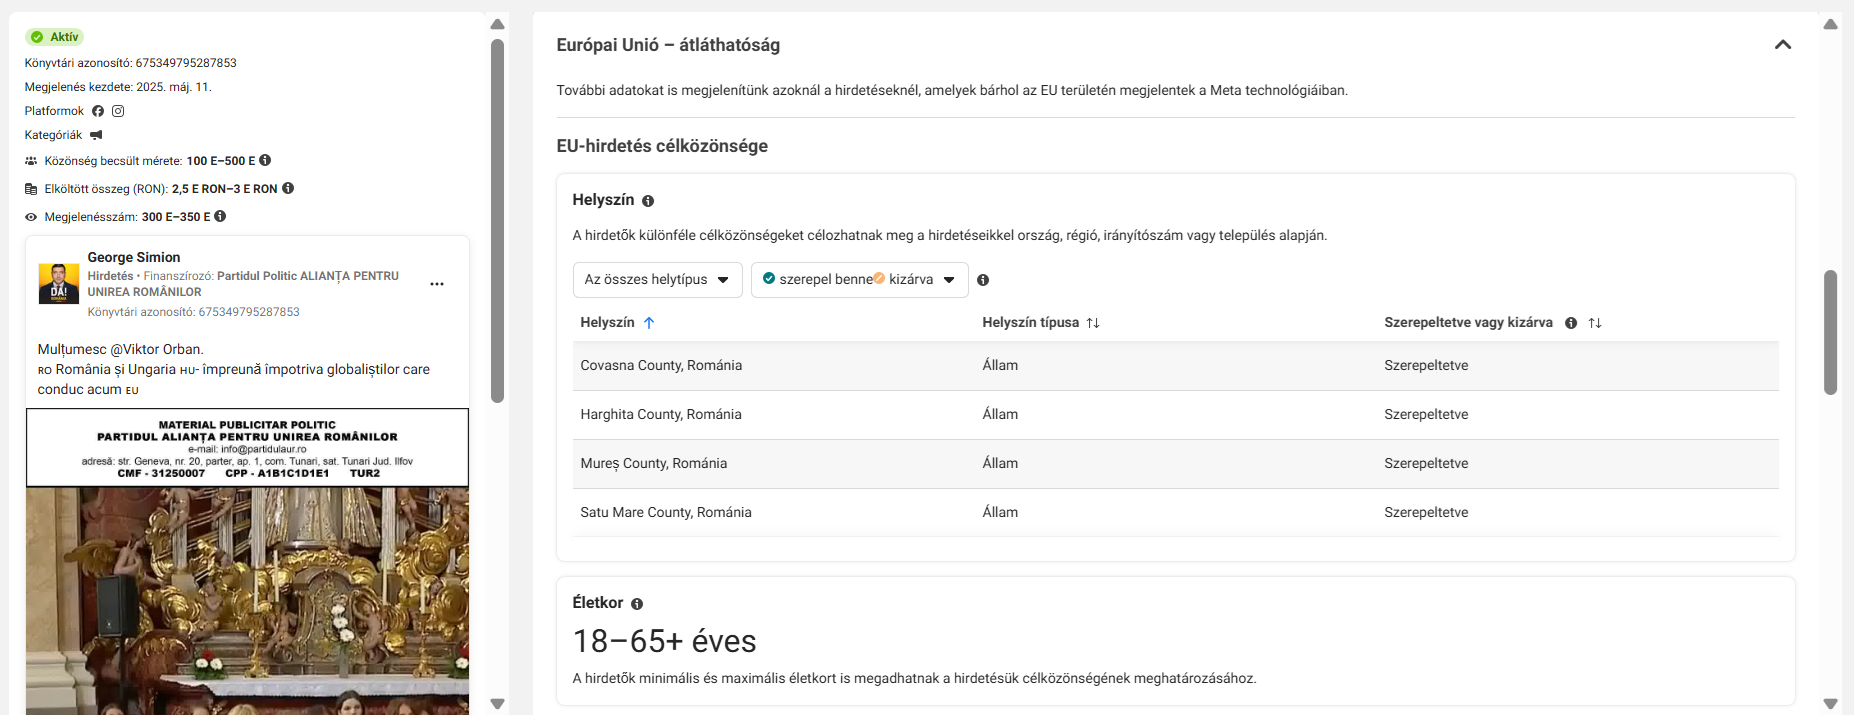Click the Covasna County, Románia row
1854x719 pixels.
(1176, 366)
